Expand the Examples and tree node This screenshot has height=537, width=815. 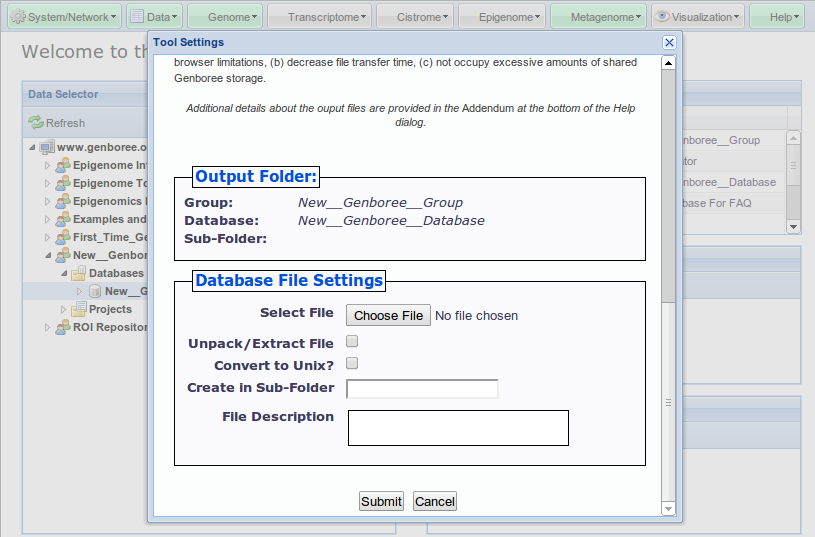pos(47,219)
